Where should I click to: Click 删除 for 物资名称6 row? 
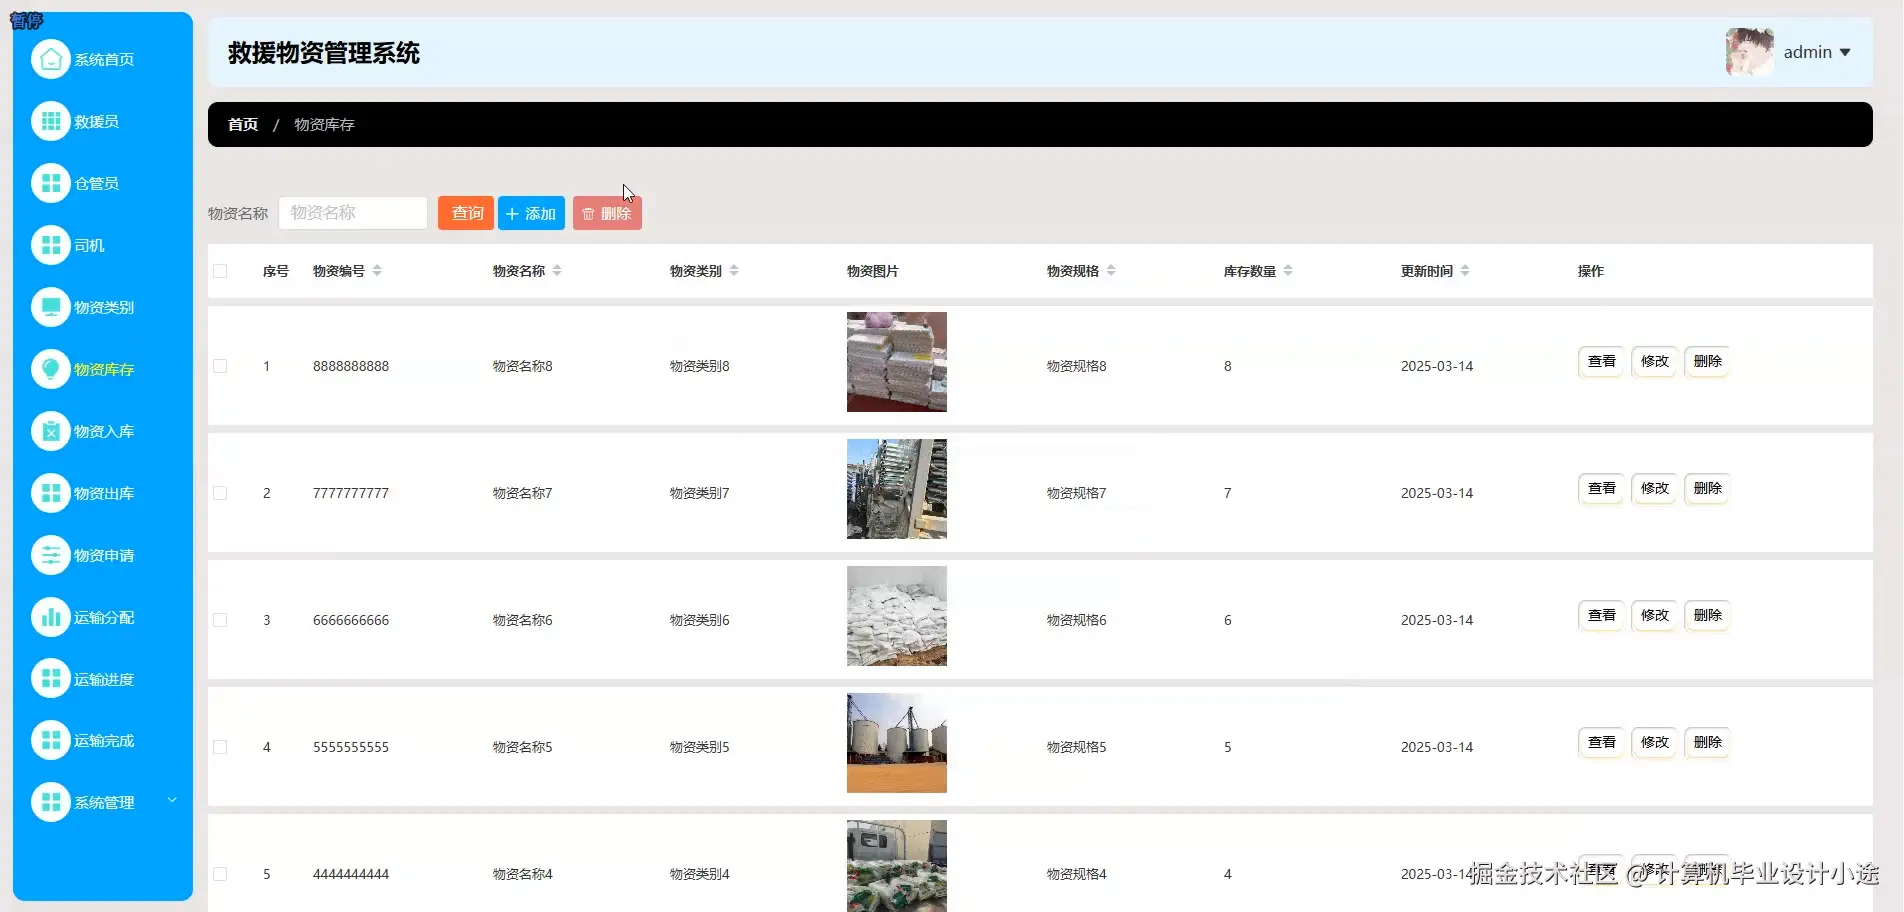click(1707, 615)
